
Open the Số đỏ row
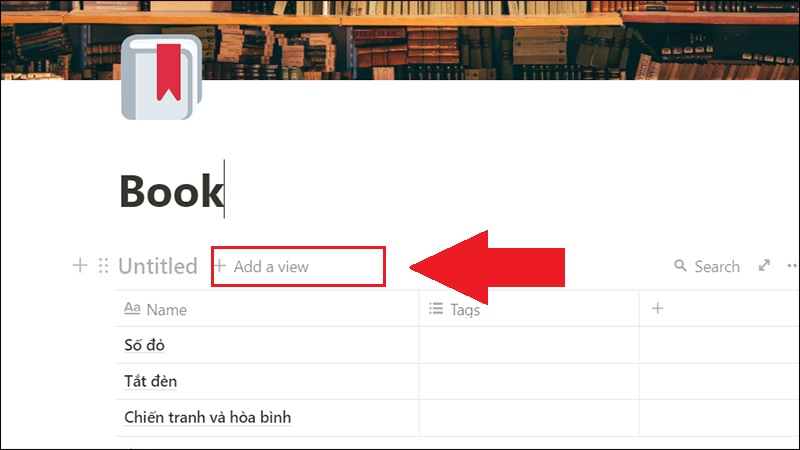click(144, 345)
